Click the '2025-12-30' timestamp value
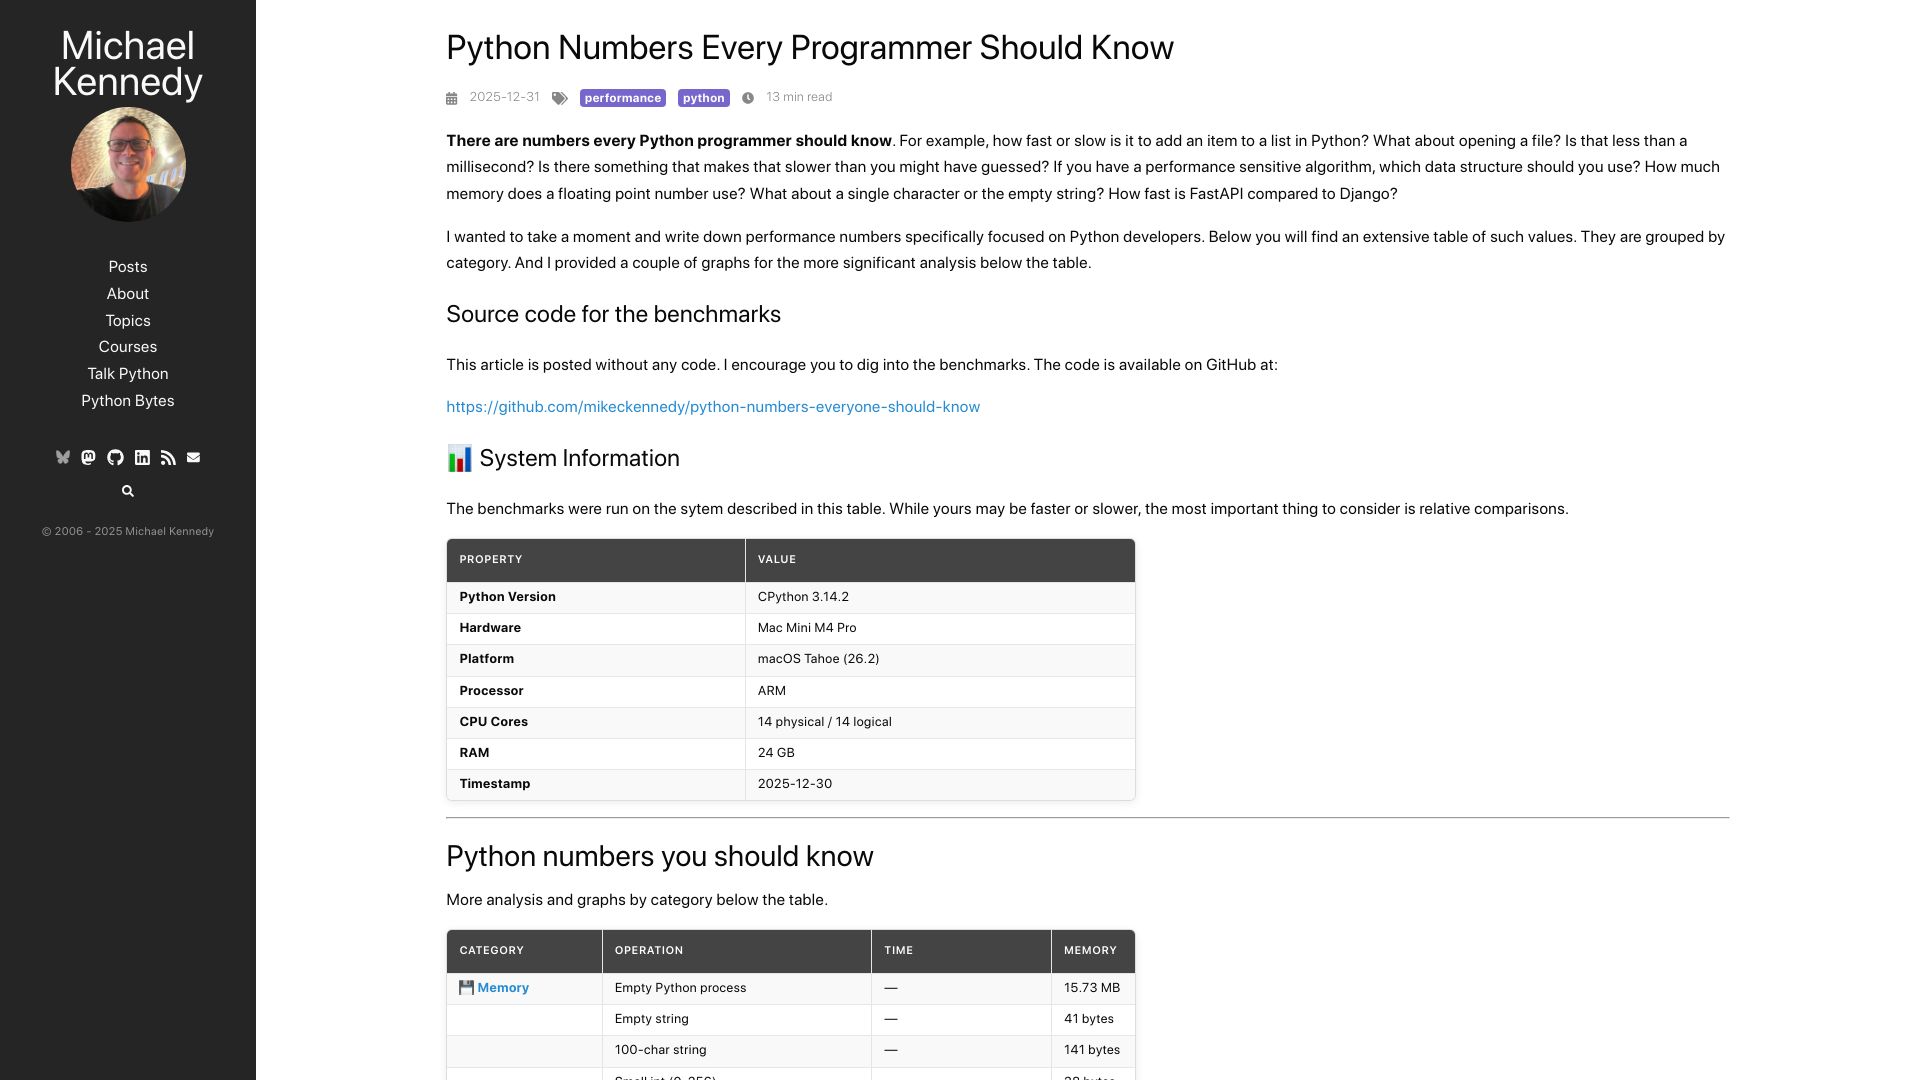This screenshot has height=1080, width=1920. pyautogui.click(x=940, y=784)
